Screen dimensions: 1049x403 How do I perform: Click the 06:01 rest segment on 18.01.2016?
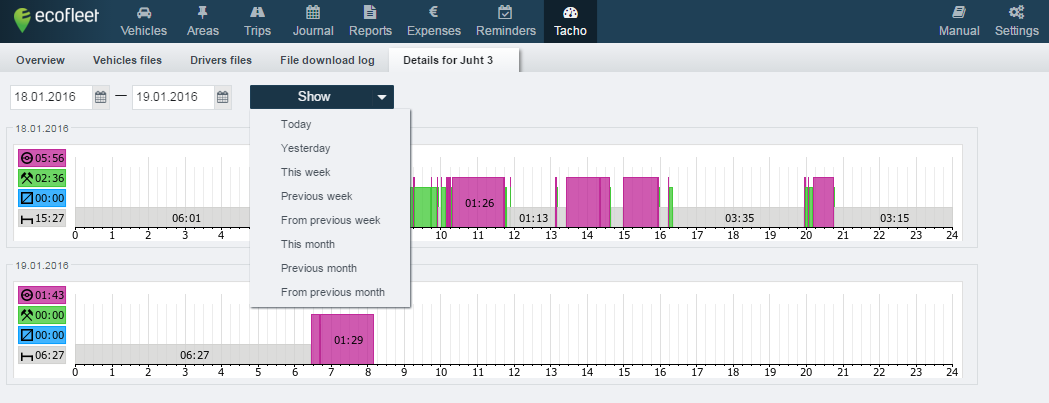click(x=163, y=218)
